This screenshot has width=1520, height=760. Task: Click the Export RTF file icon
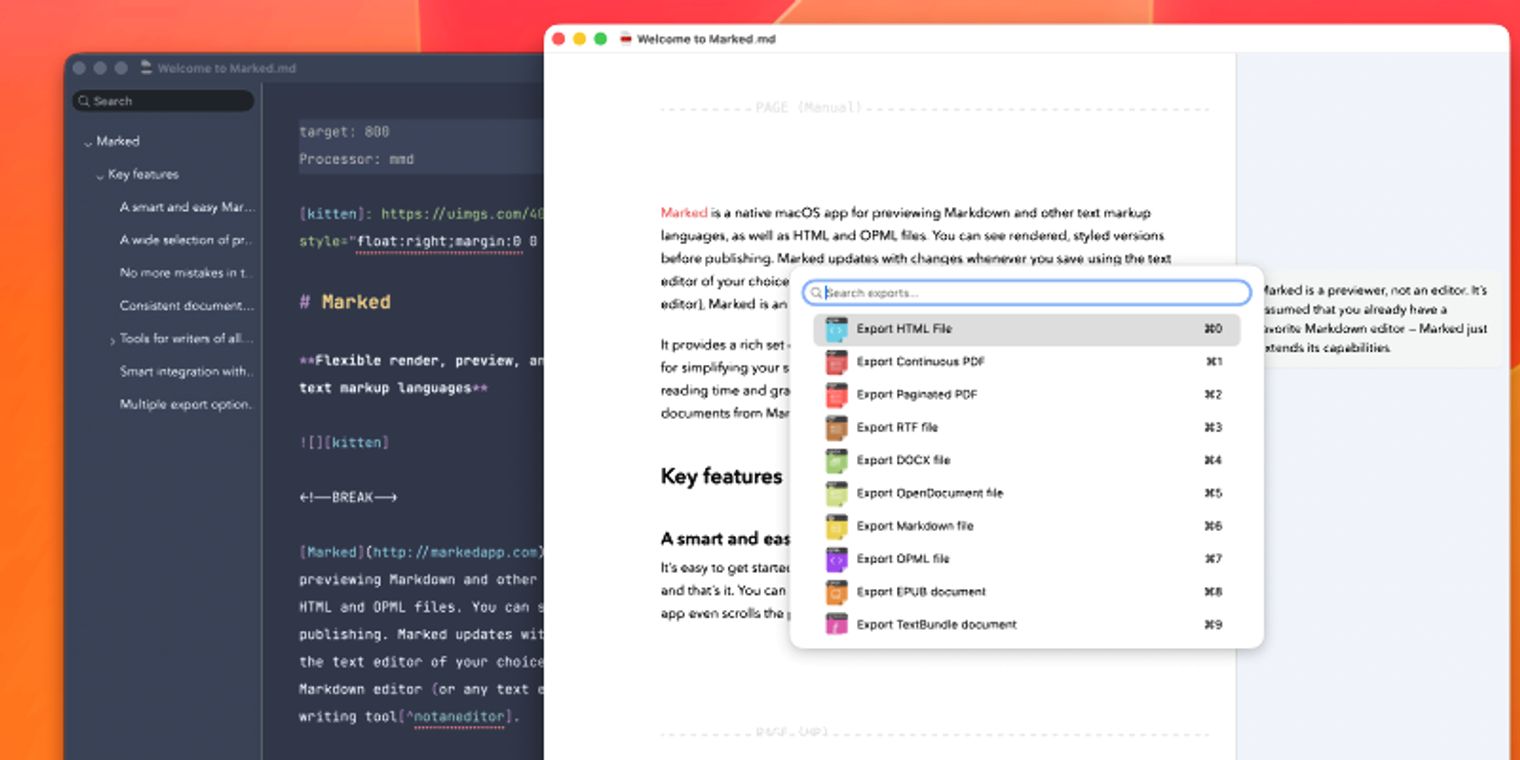836,428
